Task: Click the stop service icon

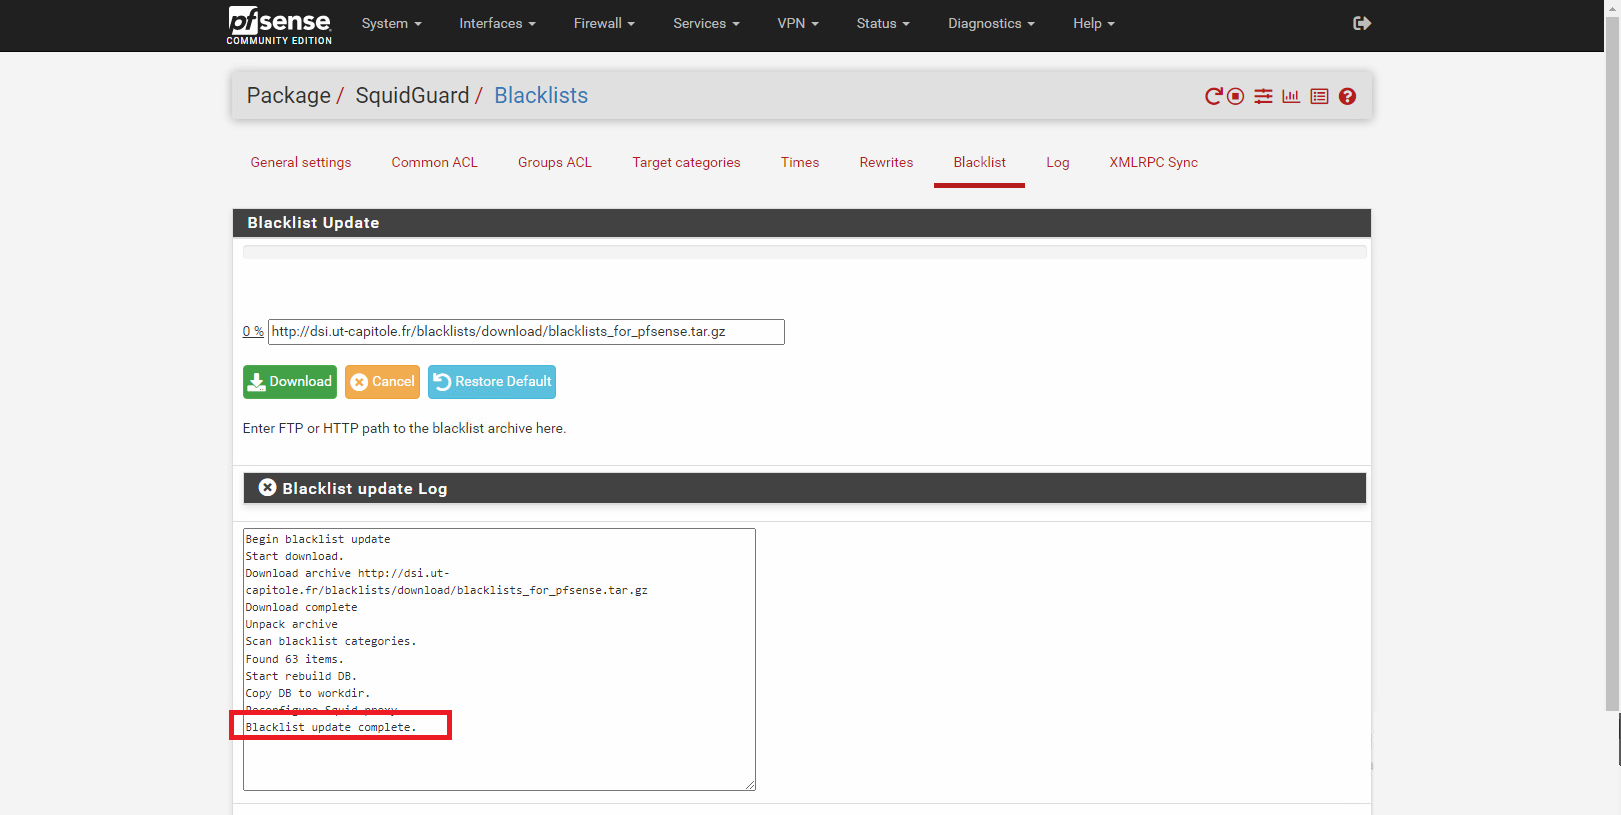Action: [x=1236, y=96]
